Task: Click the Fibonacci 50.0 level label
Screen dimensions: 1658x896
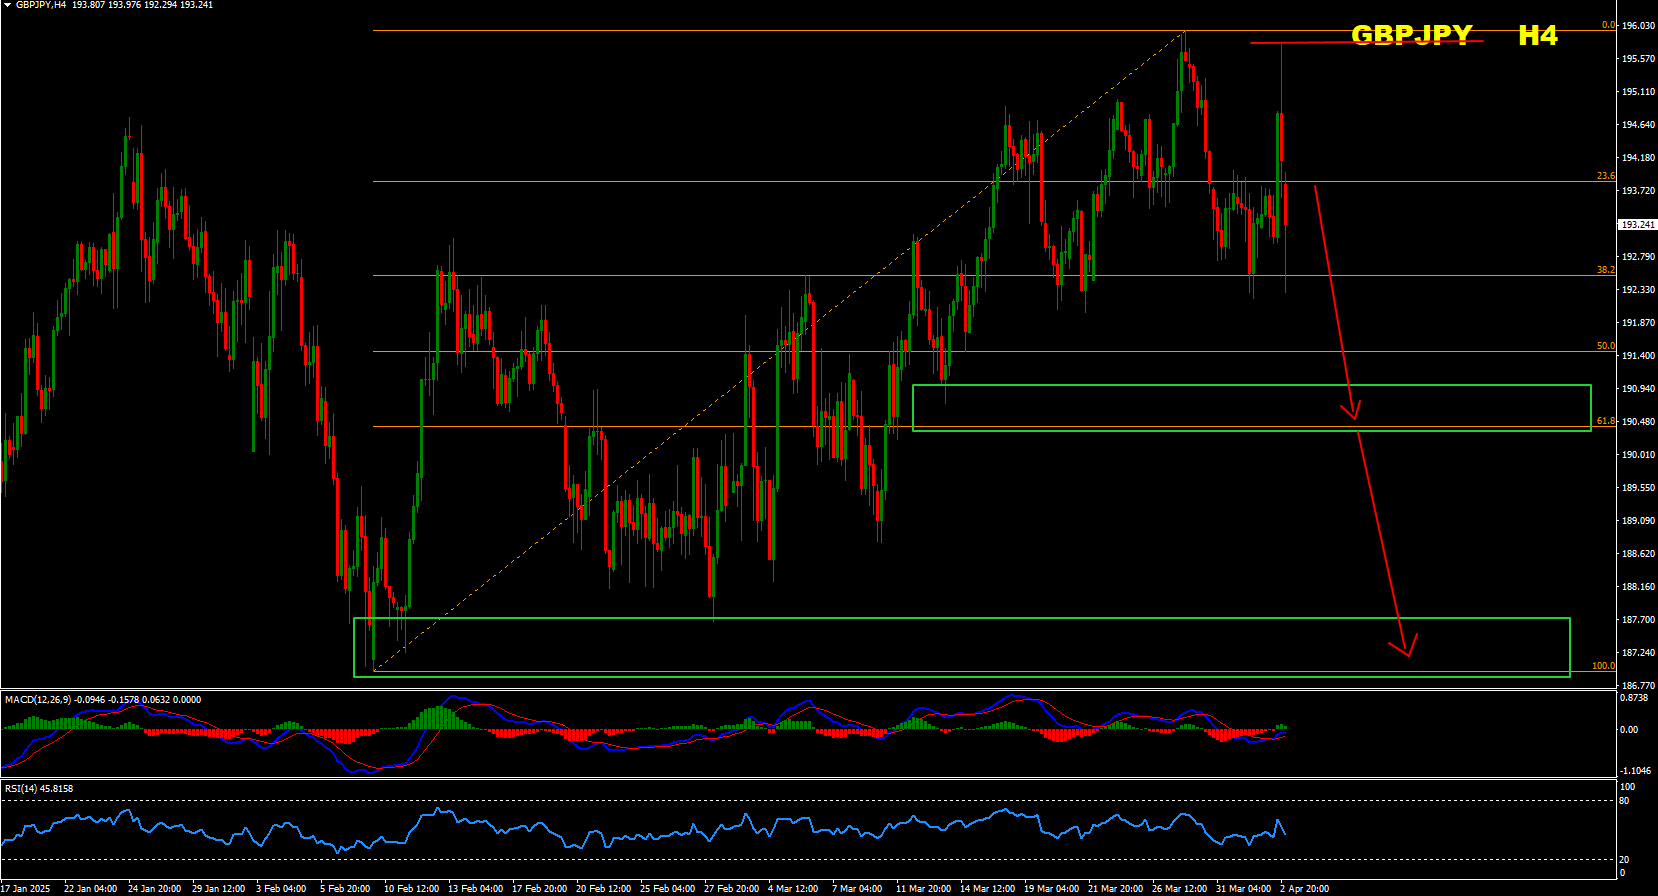Action: [1605, 346]
